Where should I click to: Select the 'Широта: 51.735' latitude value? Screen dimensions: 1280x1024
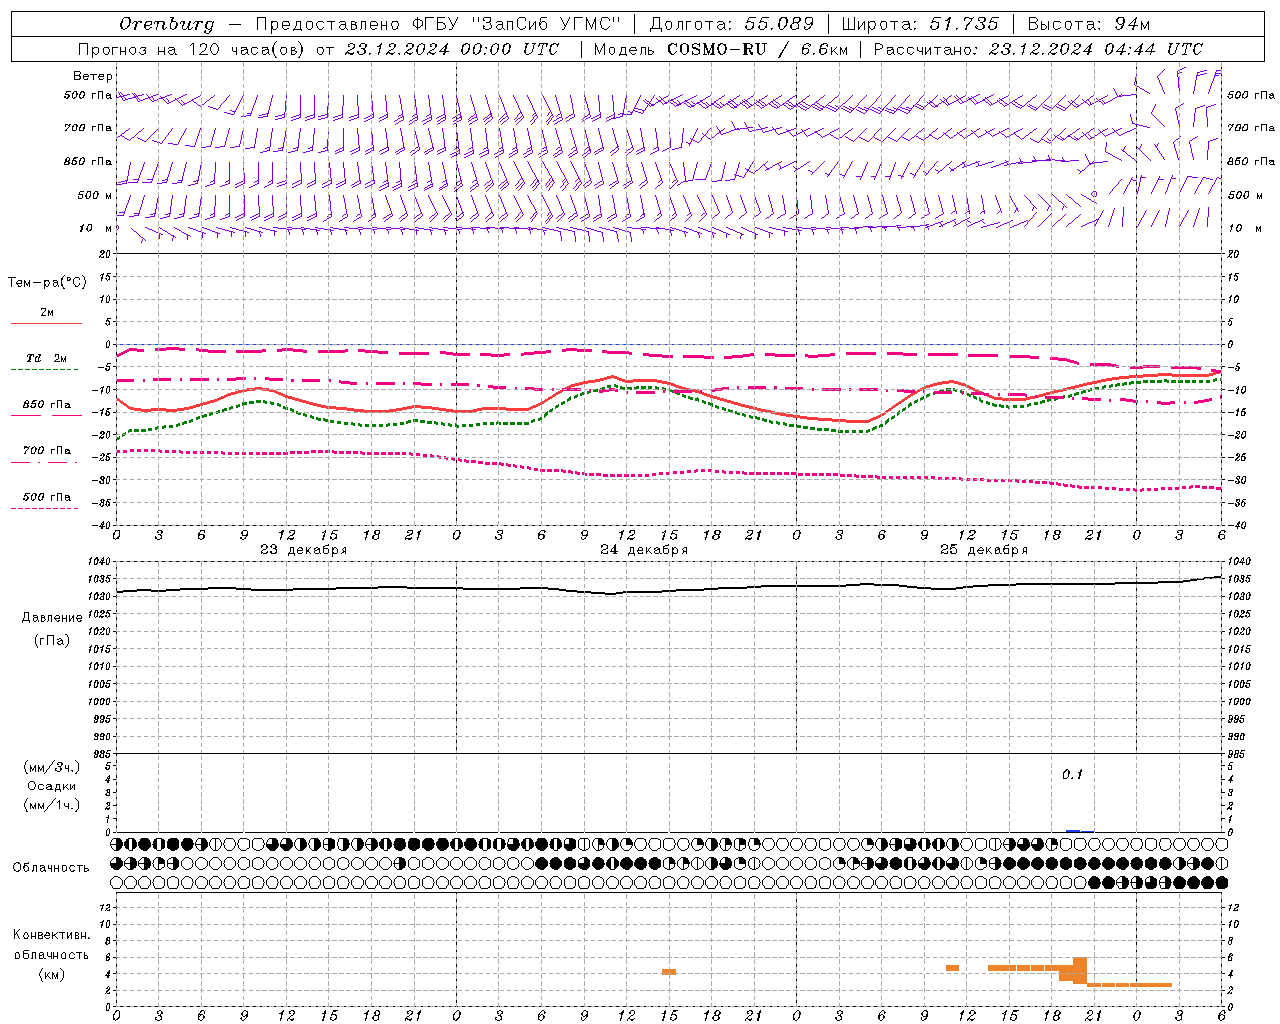tap(920, 24)
